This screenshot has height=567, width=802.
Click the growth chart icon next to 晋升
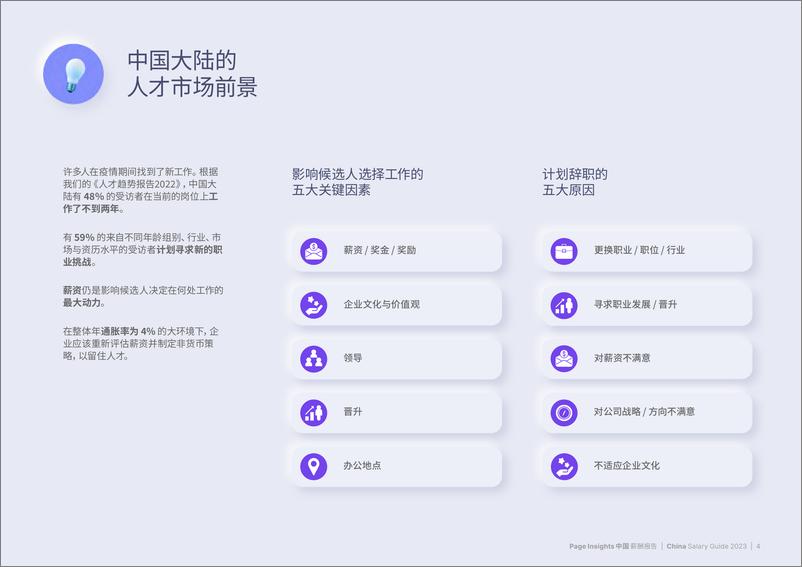(x=314, y=413)
